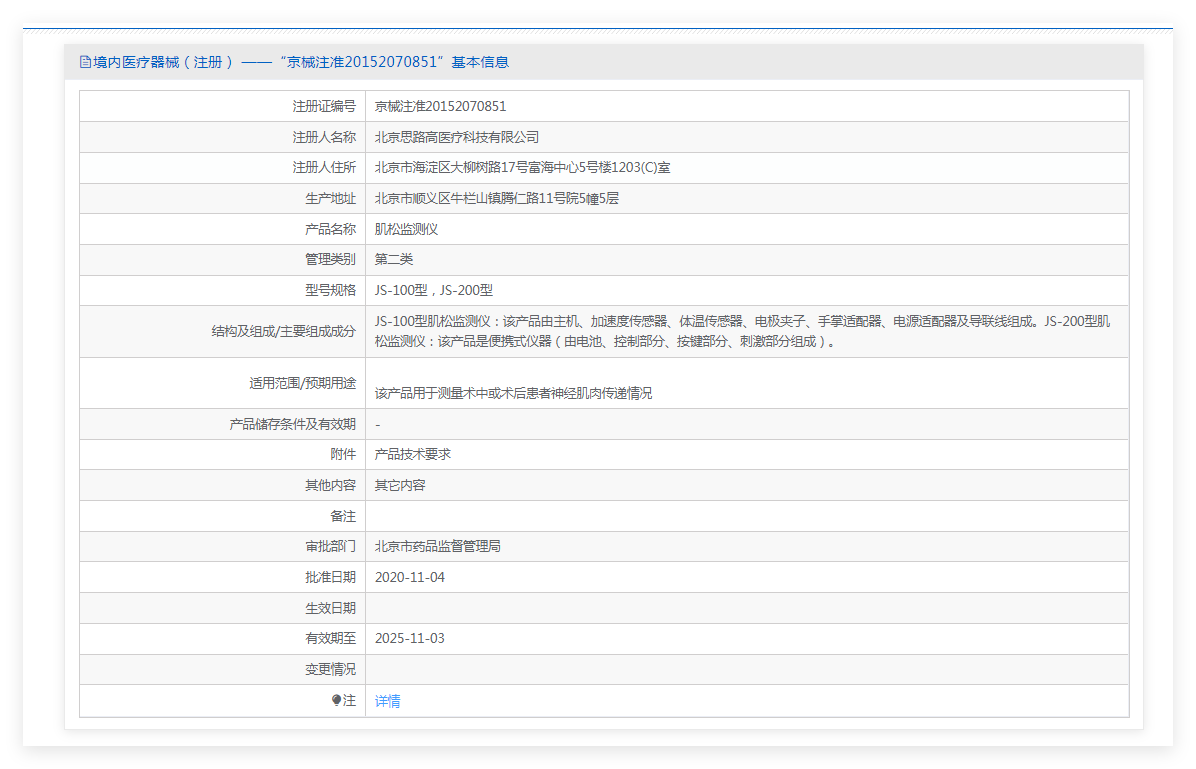Image resolution: width=1196 pixels, height=769 pixels.
Task: Select registration number 京械注准20152070851 in table
Action: (x=440, y=106)
